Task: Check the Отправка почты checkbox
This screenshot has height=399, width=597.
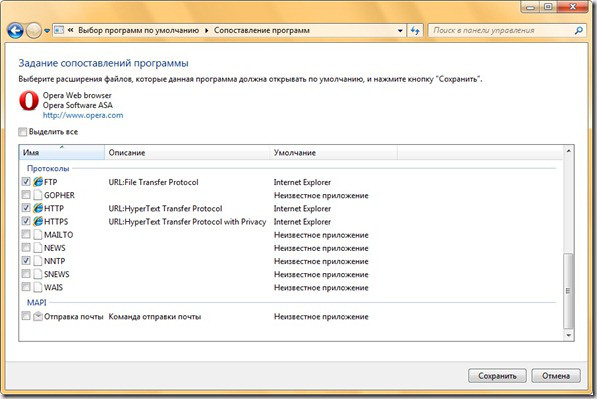Action: [x=26, y=316]
